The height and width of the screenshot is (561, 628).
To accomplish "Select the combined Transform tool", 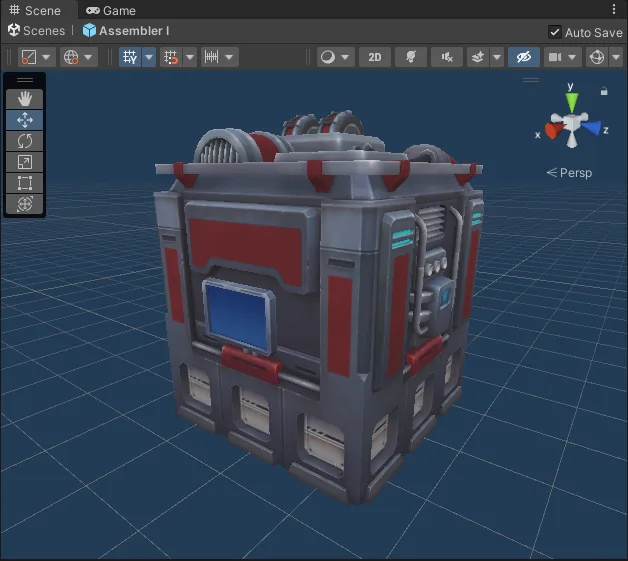I will point(24,204).
